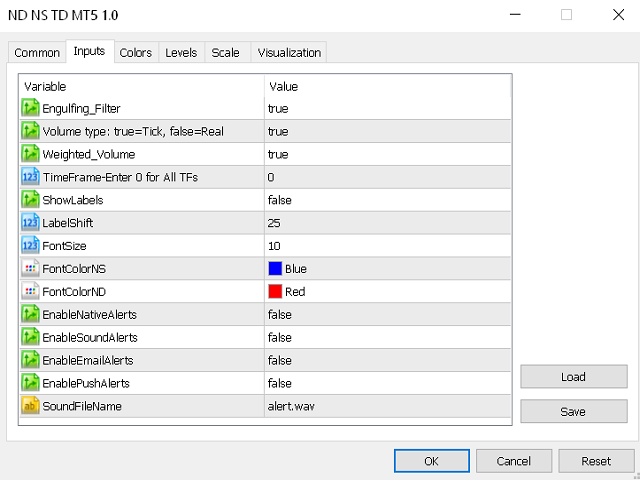Save inputs with the Save button

tap(573, 411)
